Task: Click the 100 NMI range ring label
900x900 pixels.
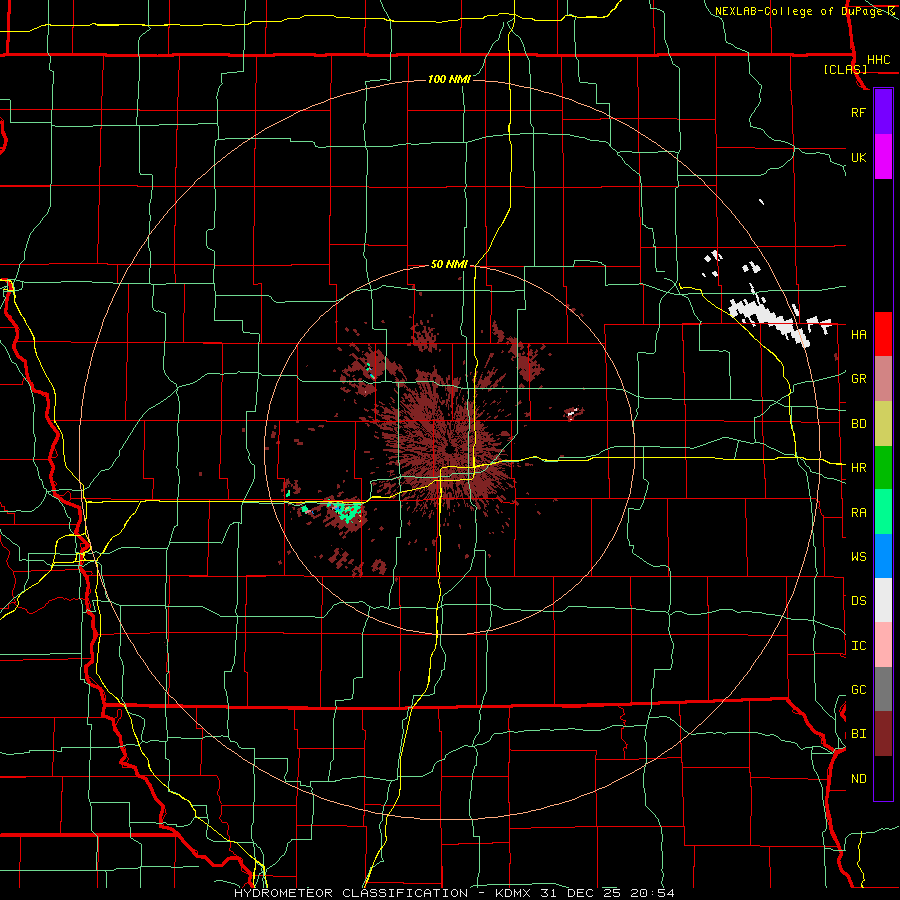Action: [x=449, y=79]
